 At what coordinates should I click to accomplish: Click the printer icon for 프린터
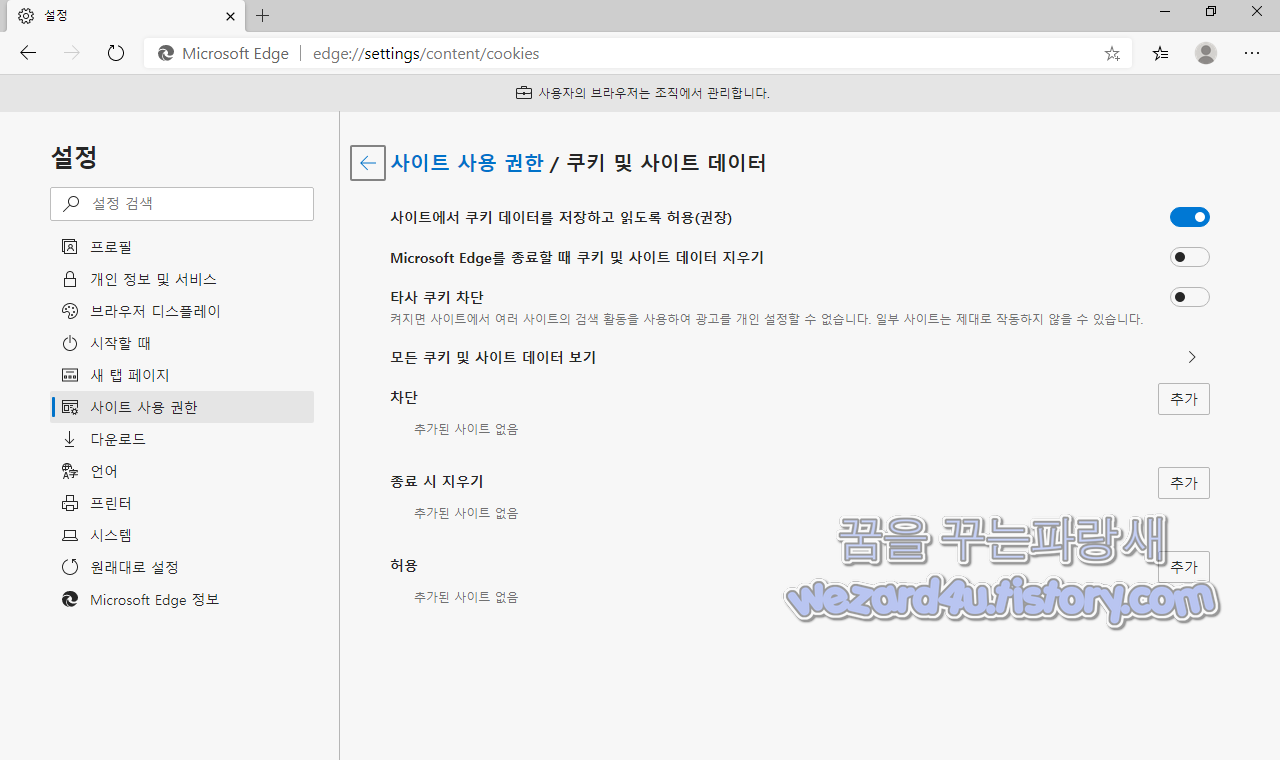(x=70, y=503)
